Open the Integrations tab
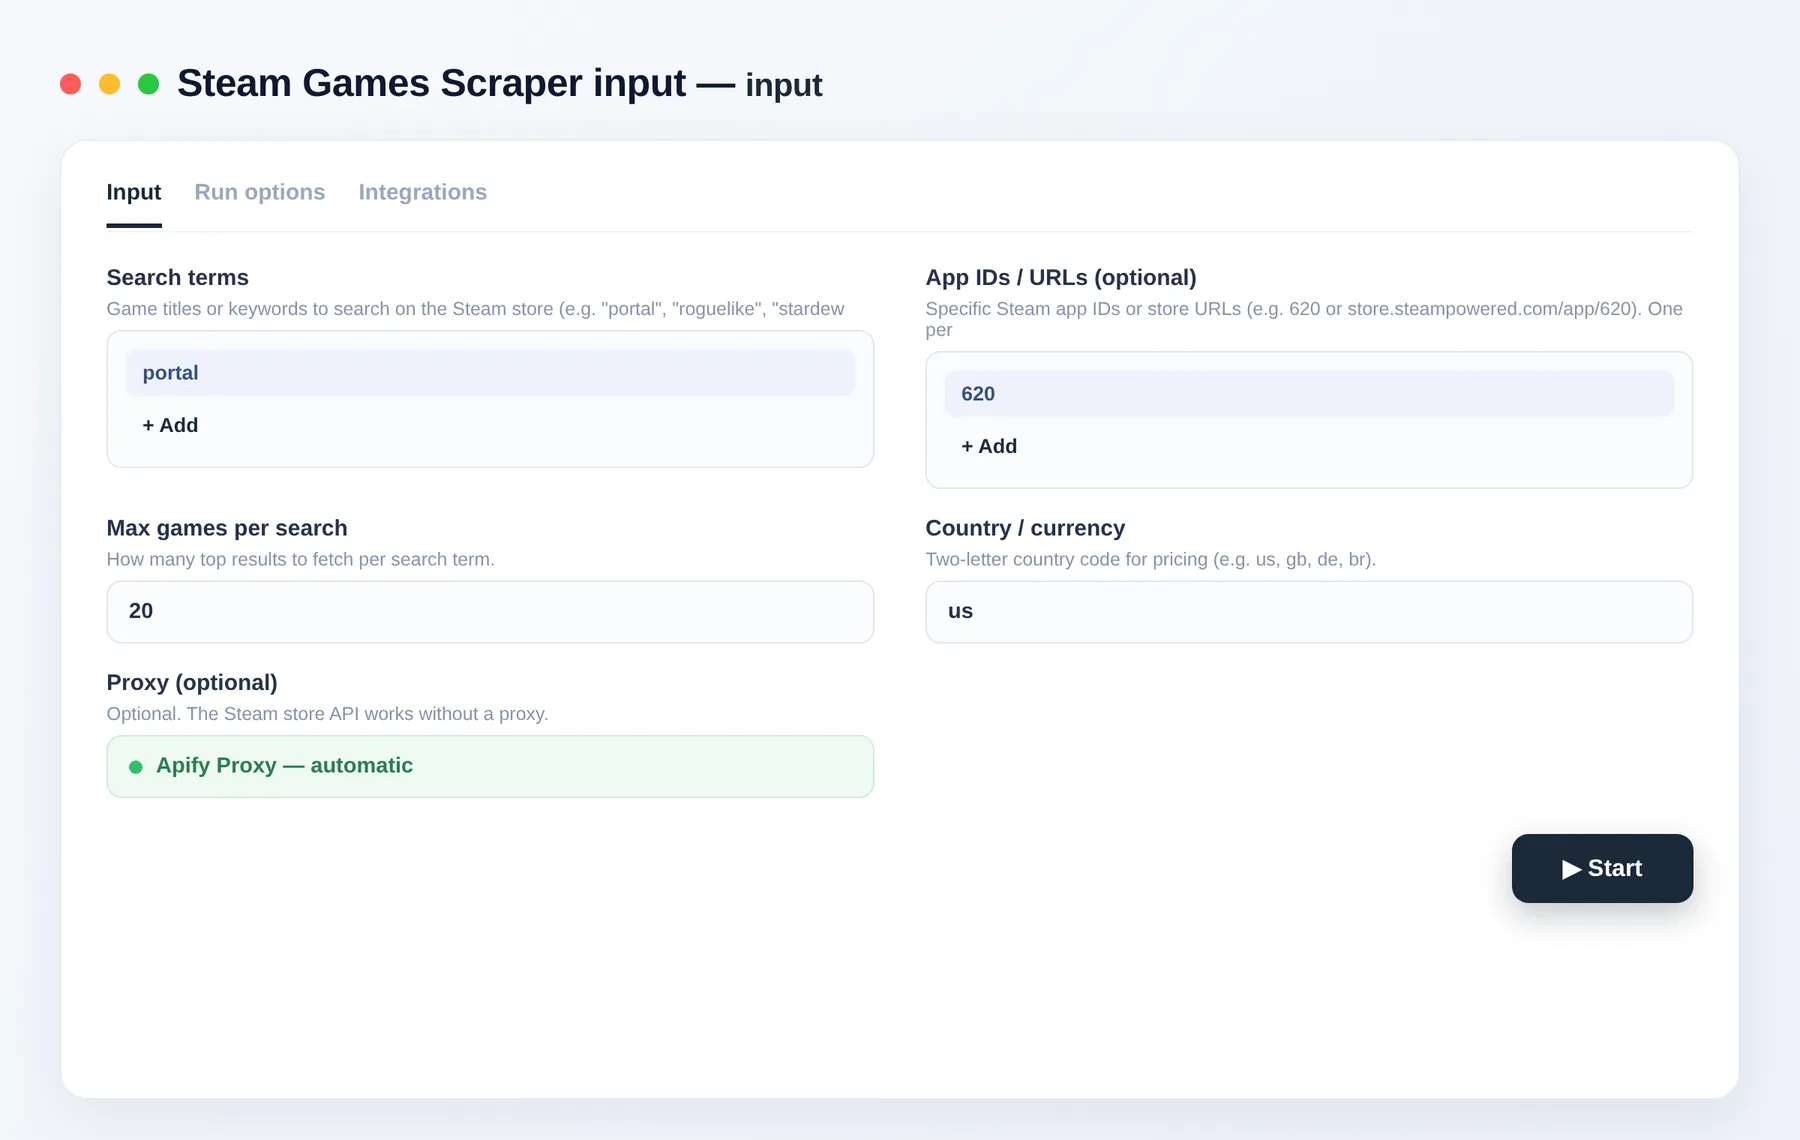The width and height of the screenshot is (1800, 1140). click(x=423, y=192)
